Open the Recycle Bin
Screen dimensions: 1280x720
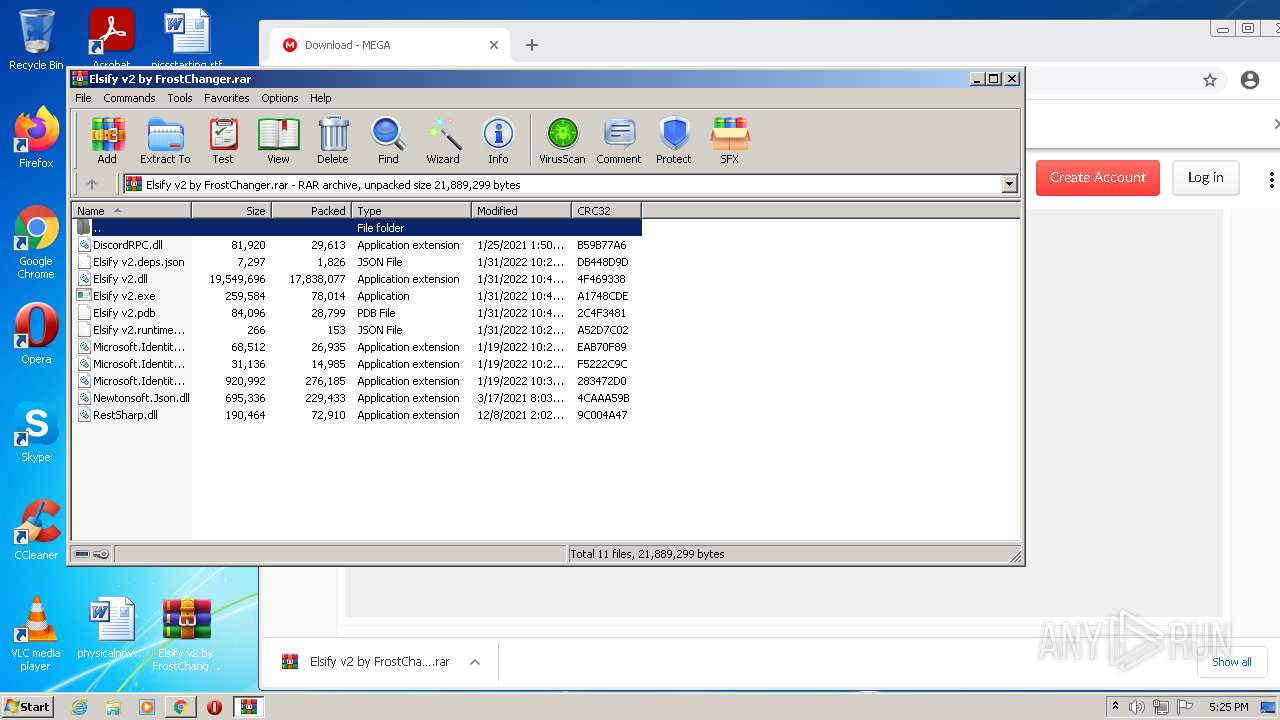click(x=36, y=40)
